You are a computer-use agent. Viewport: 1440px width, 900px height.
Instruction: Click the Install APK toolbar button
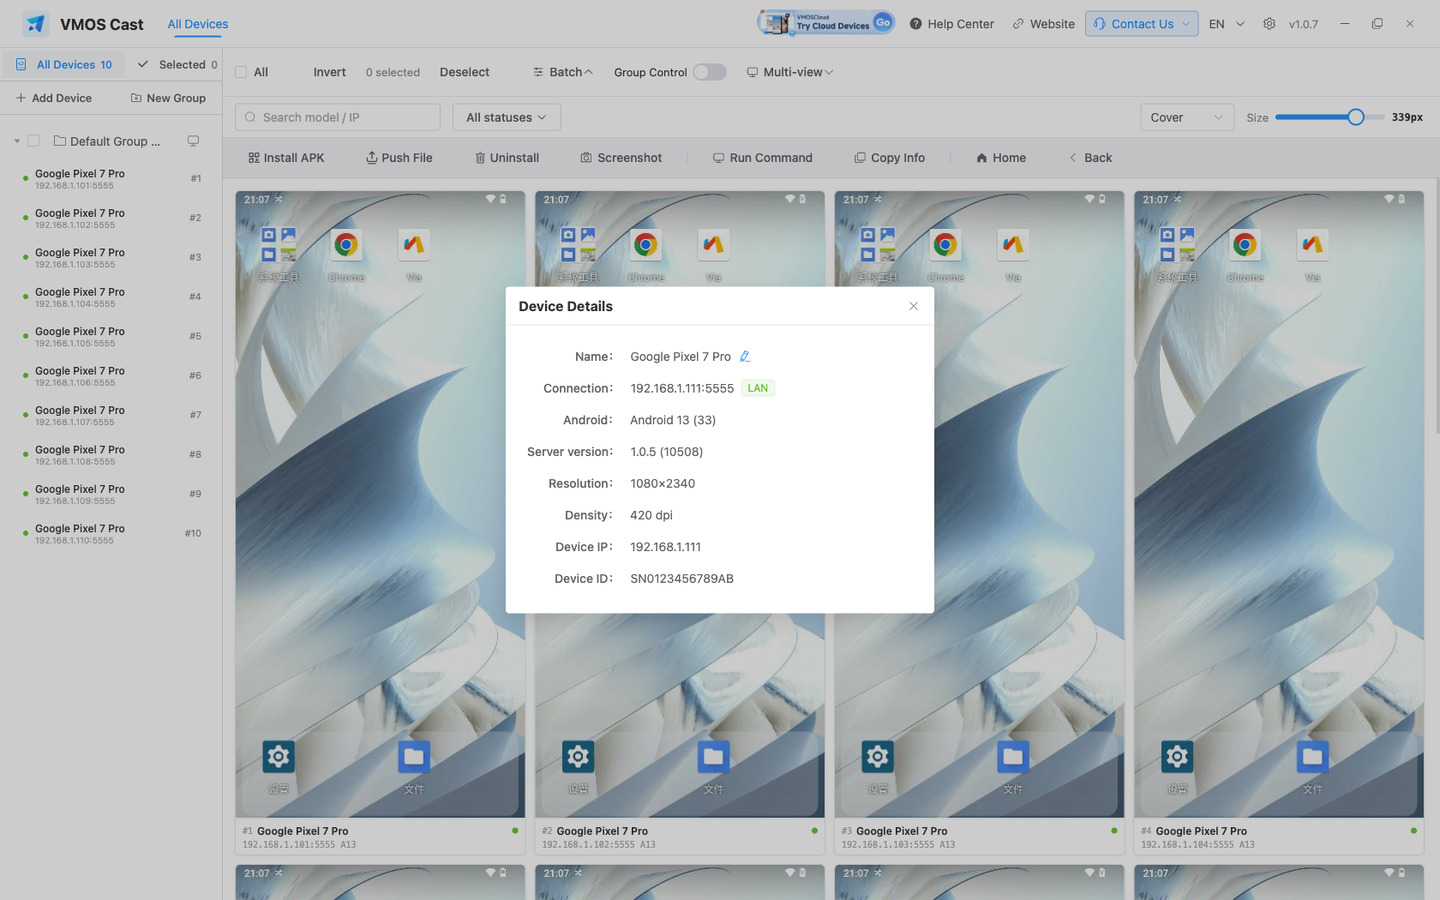coord(286,158)
